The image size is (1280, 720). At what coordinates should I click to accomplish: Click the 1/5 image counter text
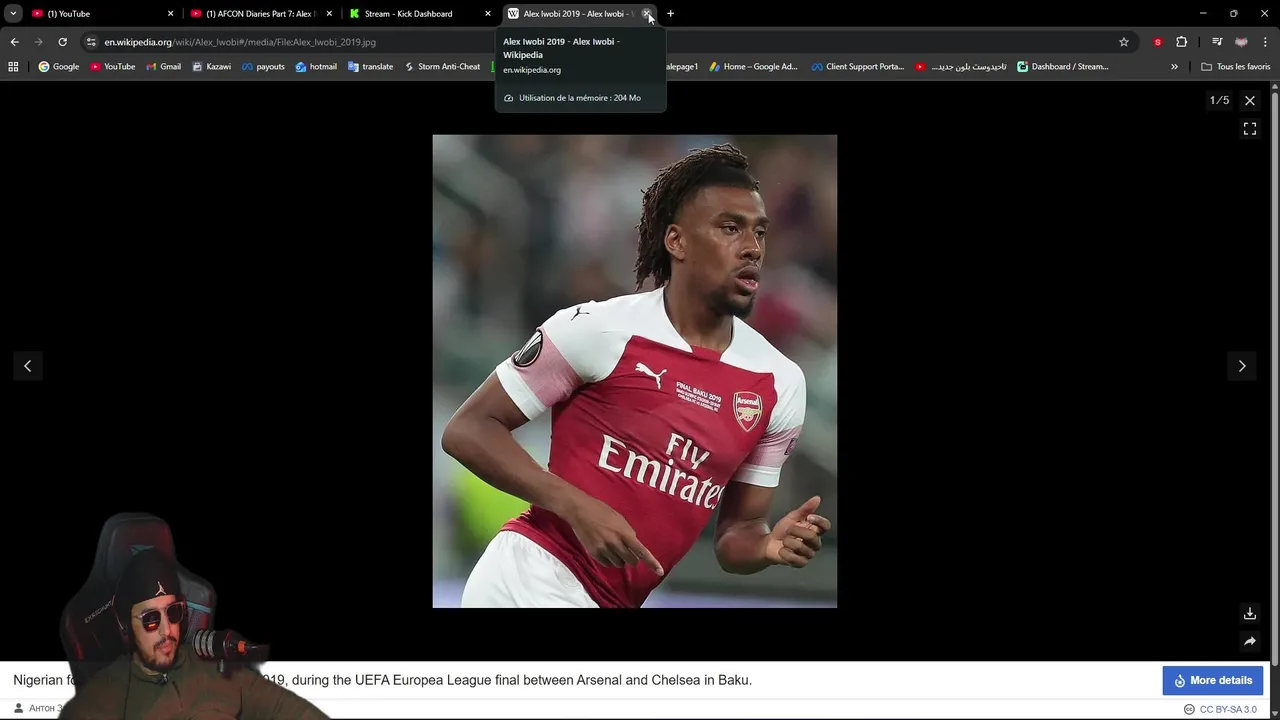click(x=1219, y=100)
